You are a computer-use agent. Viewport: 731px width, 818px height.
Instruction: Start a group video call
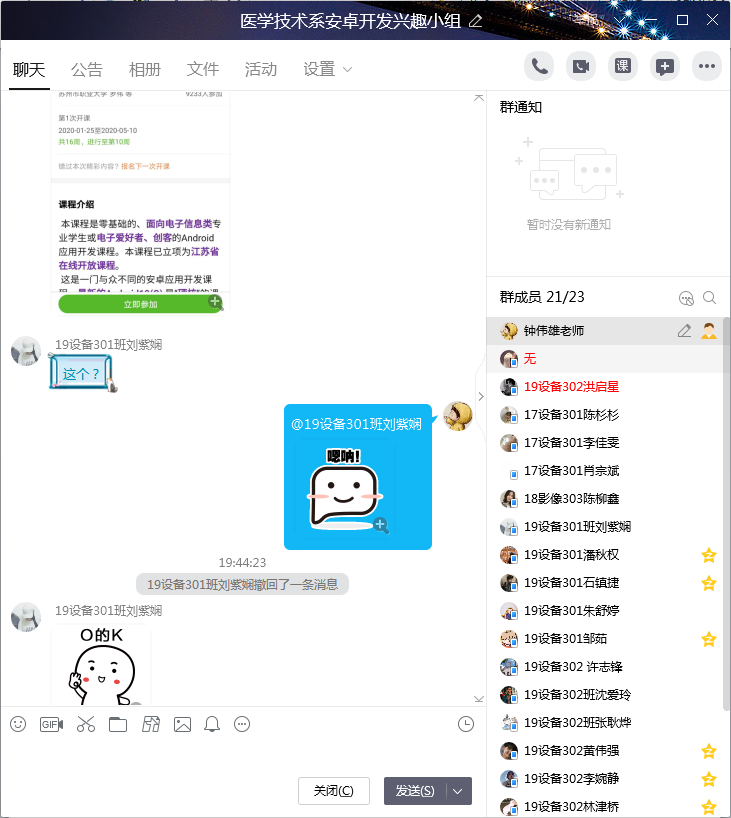coord(581,67)
